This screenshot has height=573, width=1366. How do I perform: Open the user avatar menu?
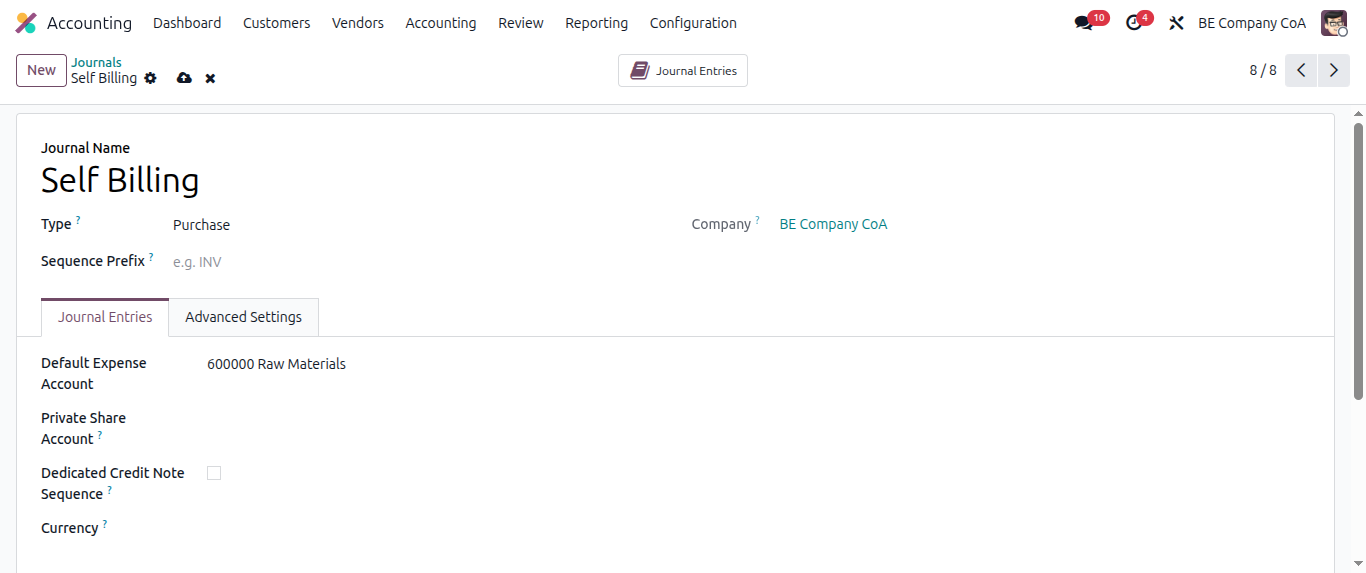tap(1334, 23)
